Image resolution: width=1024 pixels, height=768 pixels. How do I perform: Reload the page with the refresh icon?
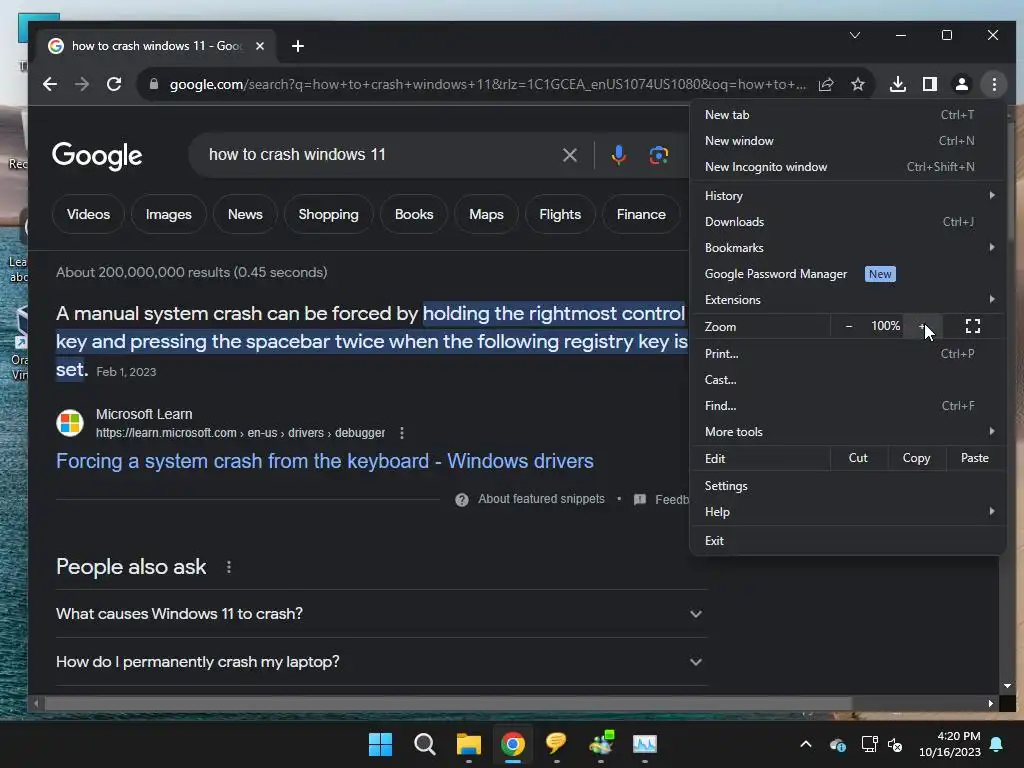pyautogui.click(x=114, y=84)
